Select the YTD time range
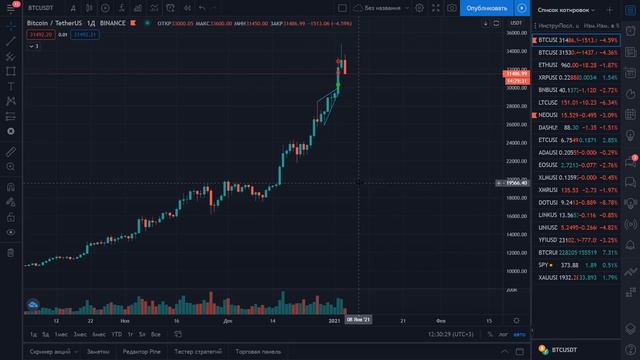 (x=117, y=334)
